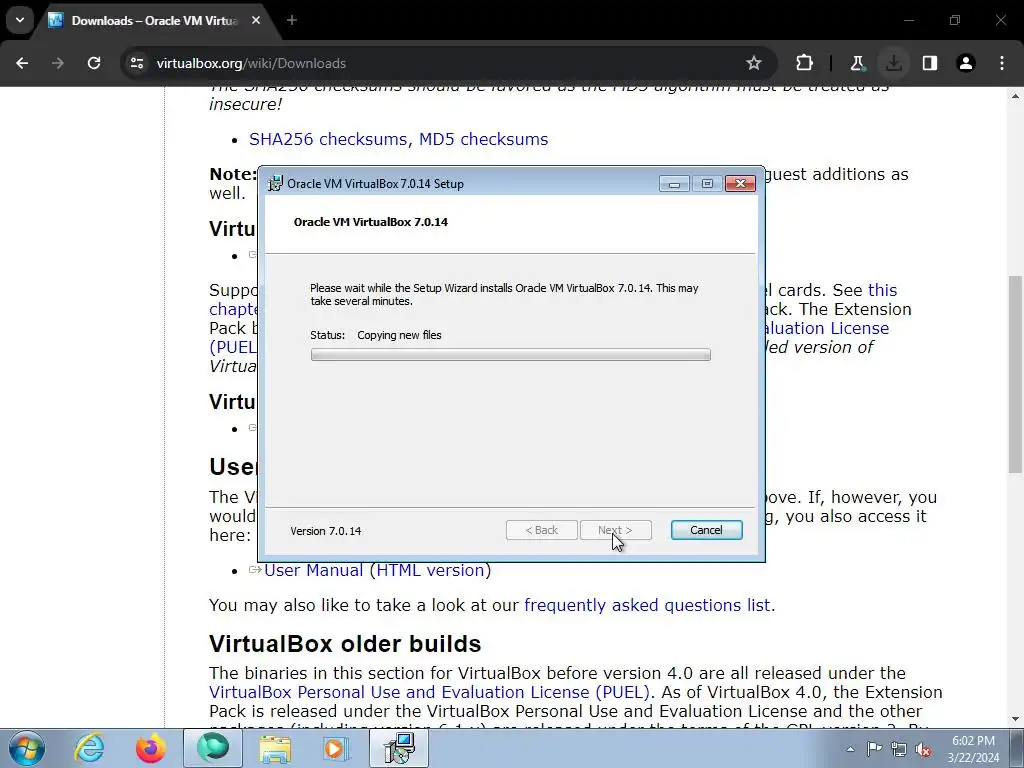
Task: Open a new Chrome tab
Action: (292, 20)
